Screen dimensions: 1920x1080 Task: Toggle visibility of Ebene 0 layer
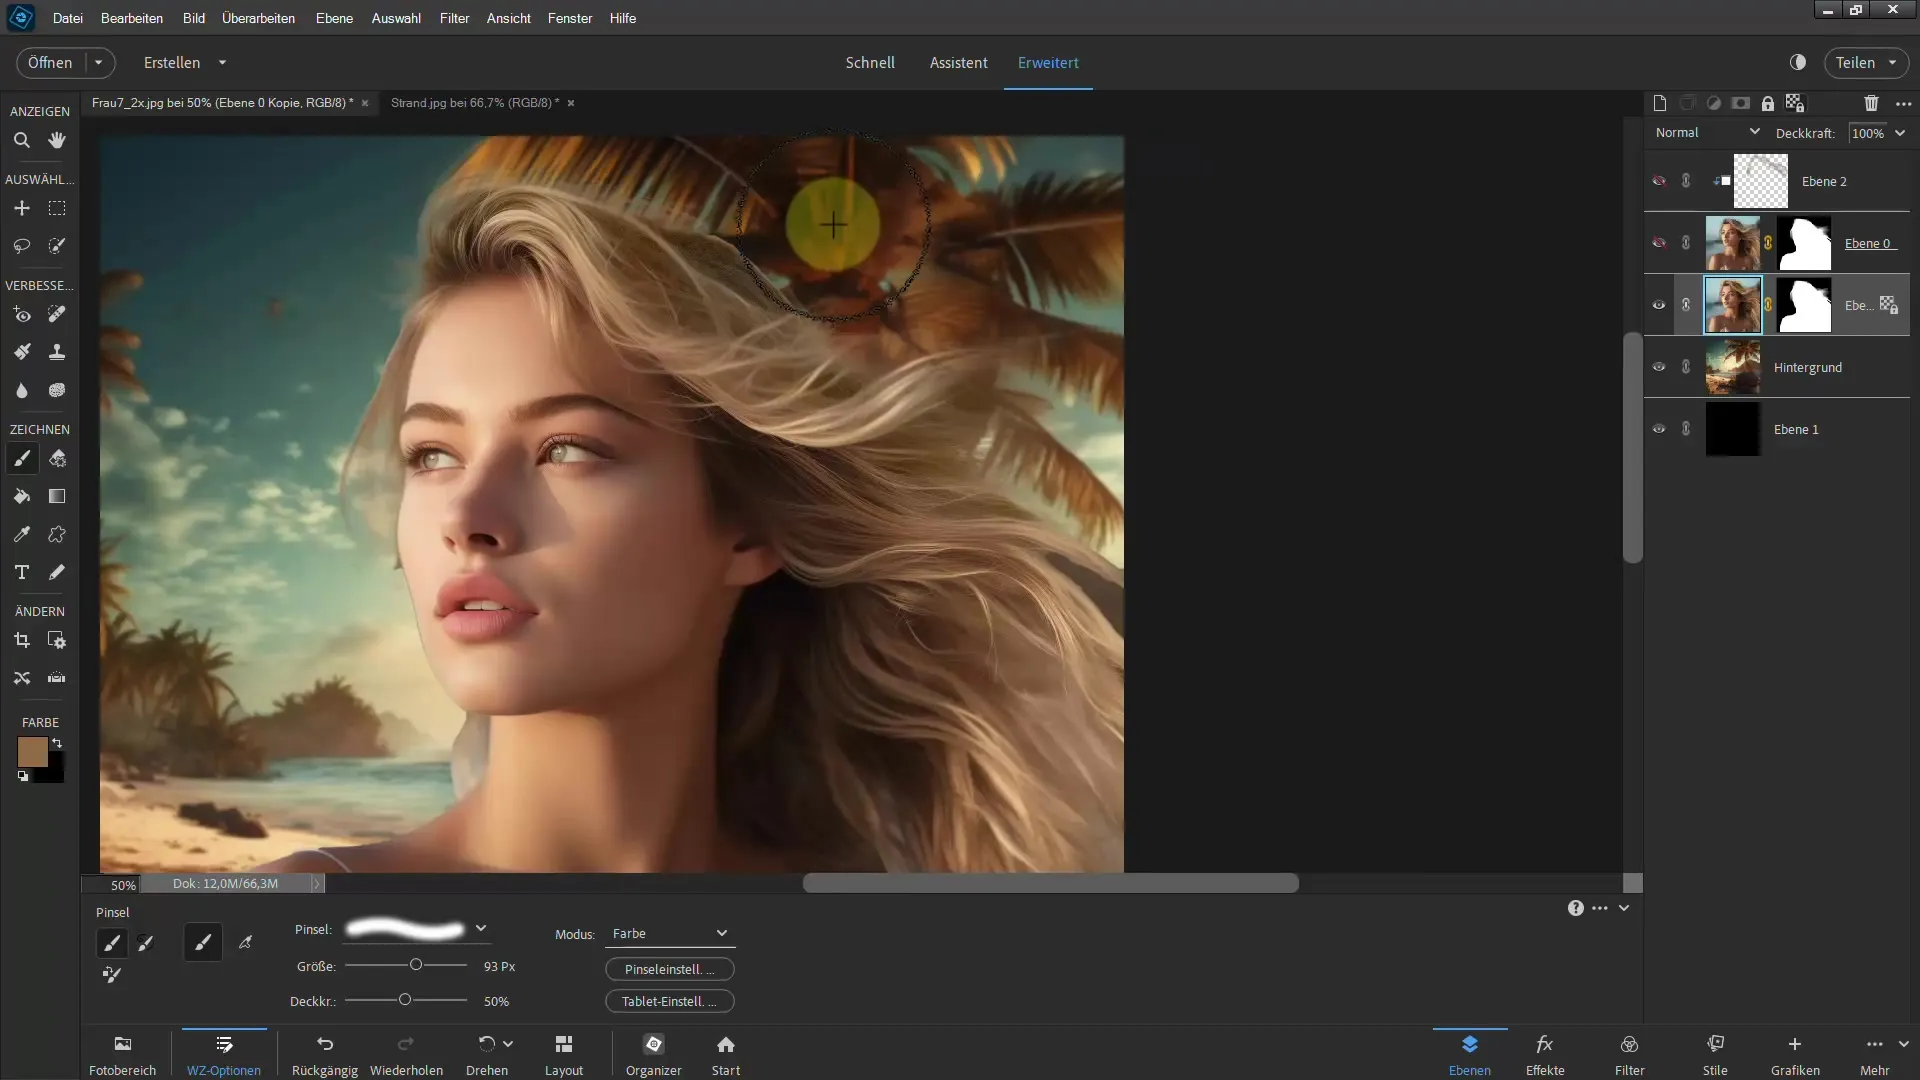click(1659, 243)
